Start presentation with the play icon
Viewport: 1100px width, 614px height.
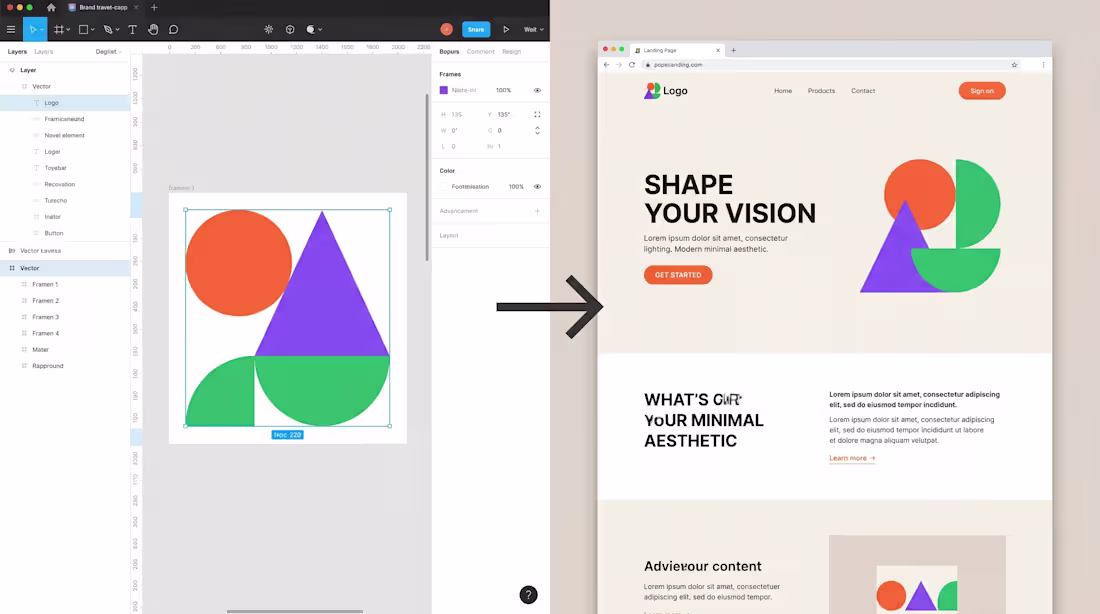coord(506,29)
